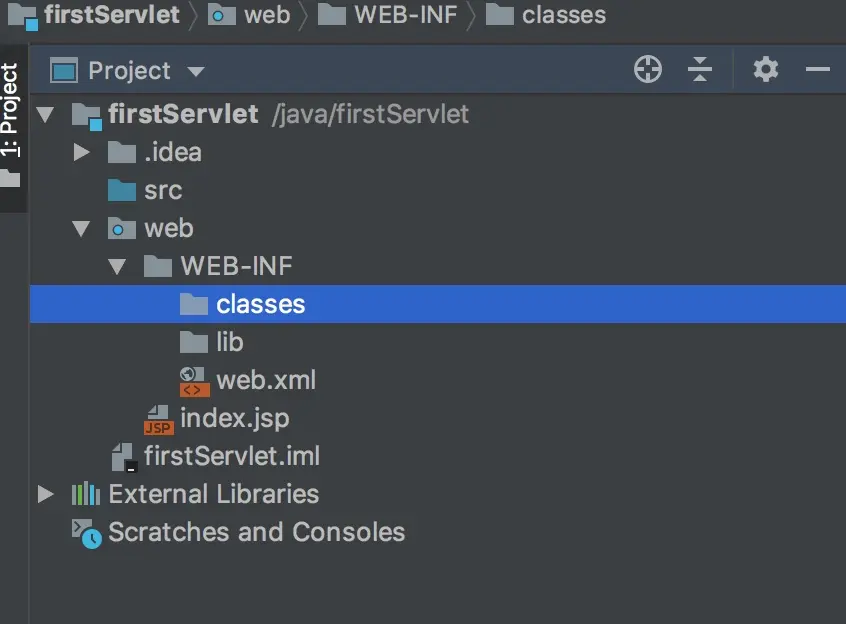This screenshot has width=846, height=624.
Task: Collapse the firstServlet root node
Action: (x=45, y=115)
